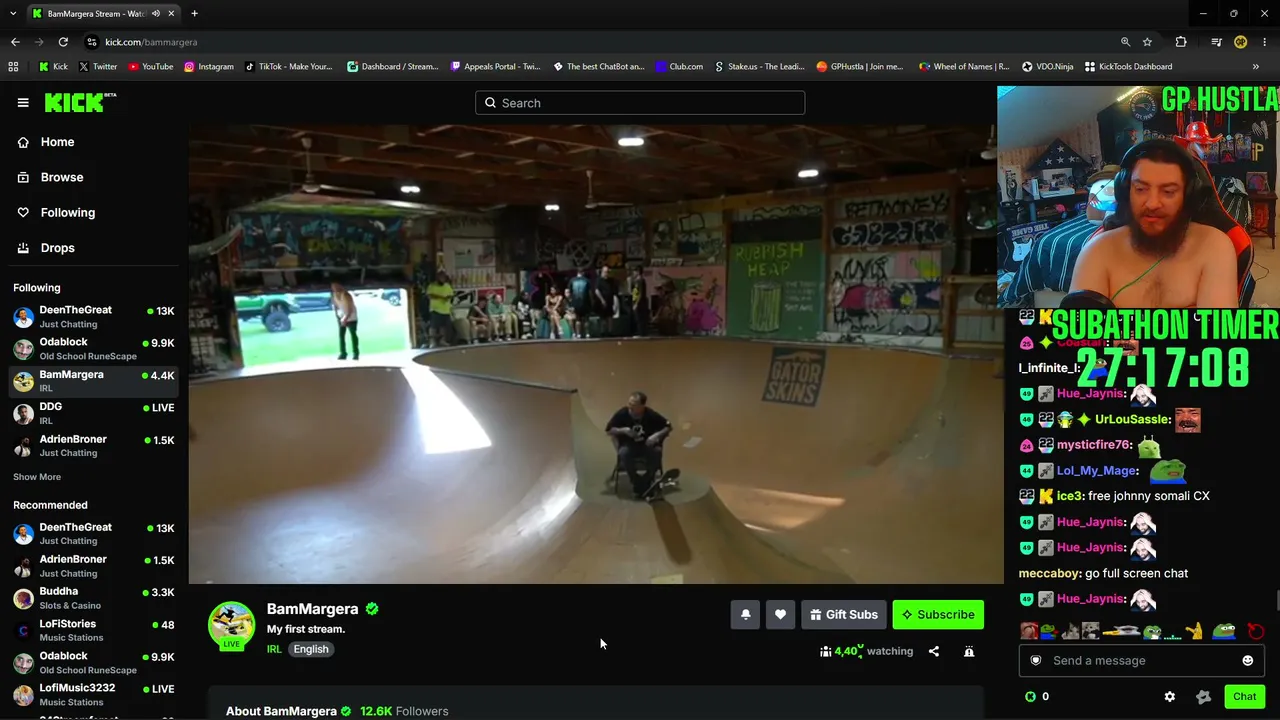Open the chat emoji picker

pos(1248,660)
